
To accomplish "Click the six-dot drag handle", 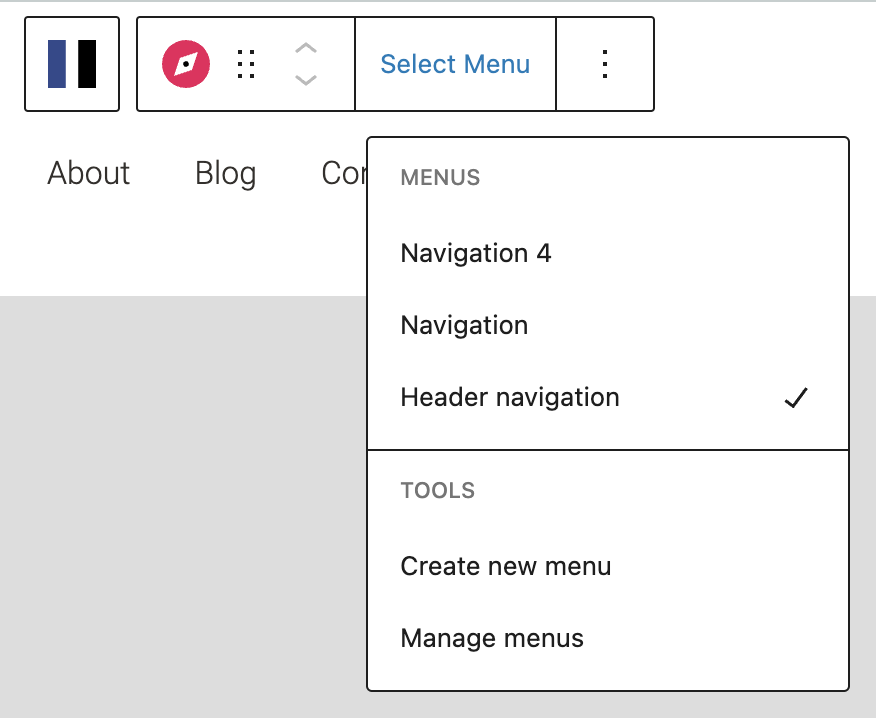I will point(246,65).
